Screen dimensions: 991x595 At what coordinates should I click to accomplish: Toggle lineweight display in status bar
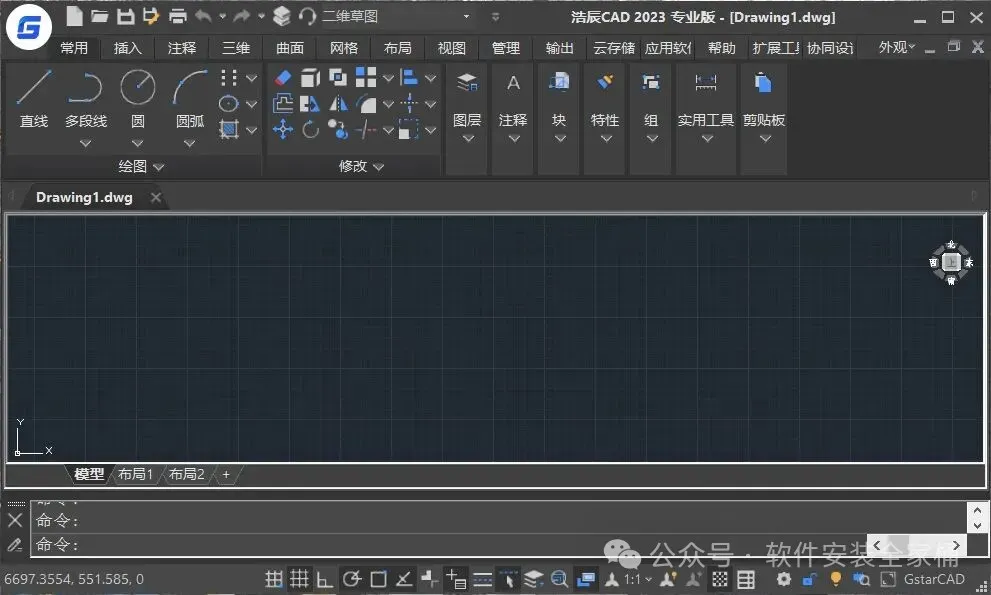[482, 579]
